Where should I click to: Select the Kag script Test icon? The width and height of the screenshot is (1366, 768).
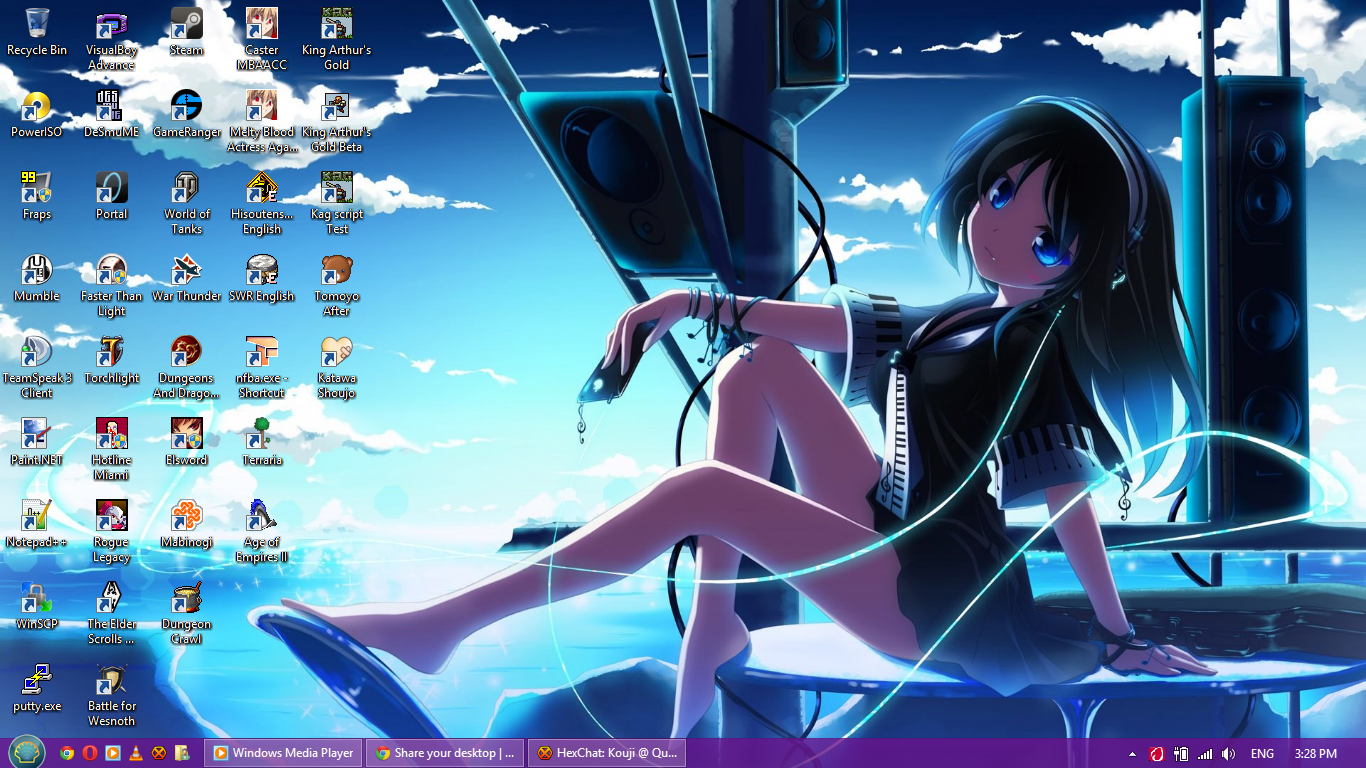click(337, 202)
